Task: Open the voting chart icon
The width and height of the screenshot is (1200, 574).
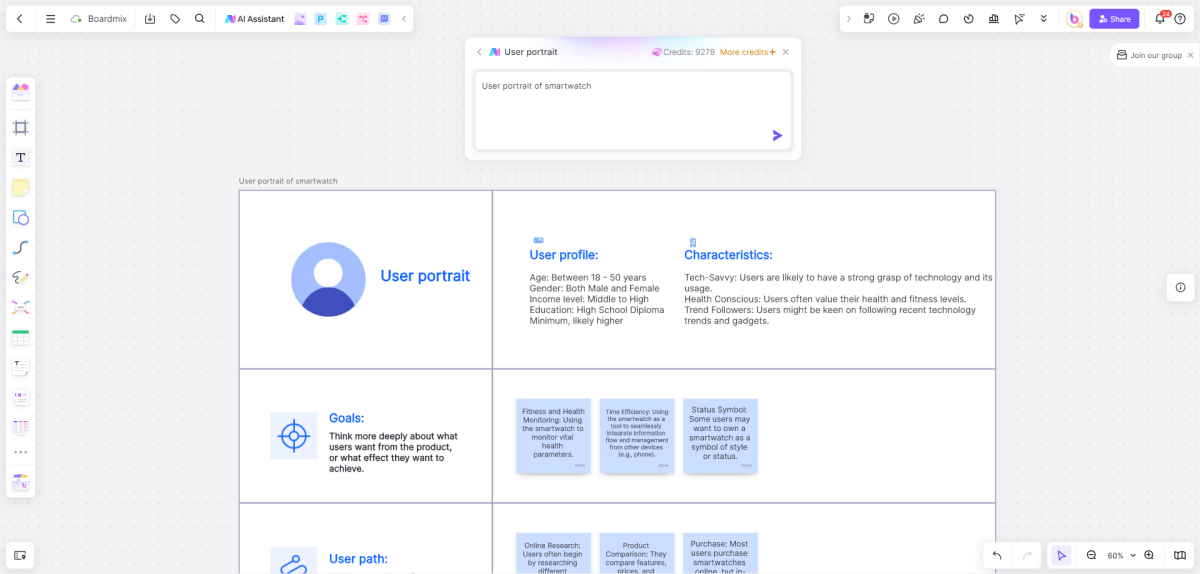Action: coord(993,19)
